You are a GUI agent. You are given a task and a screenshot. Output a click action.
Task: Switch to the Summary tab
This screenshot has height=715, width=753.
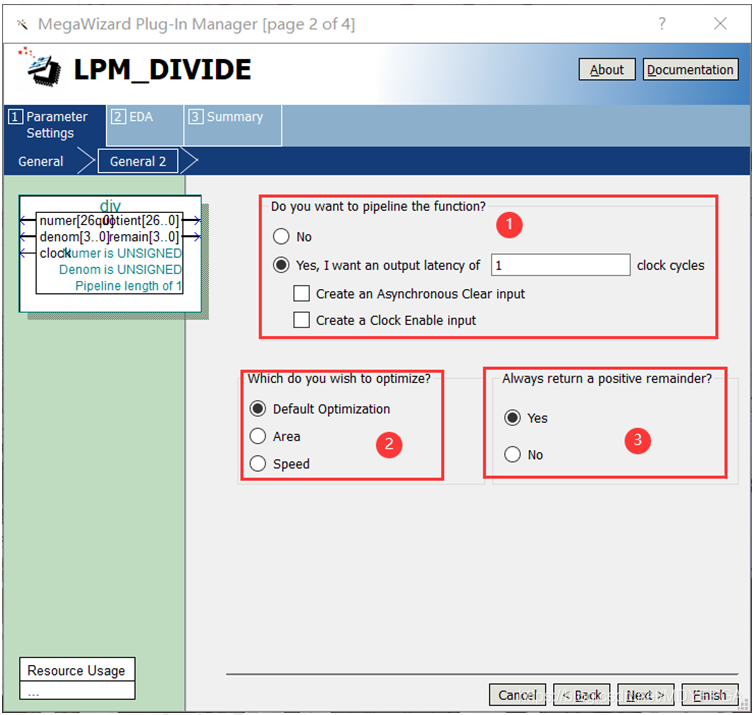click(233, 125)
